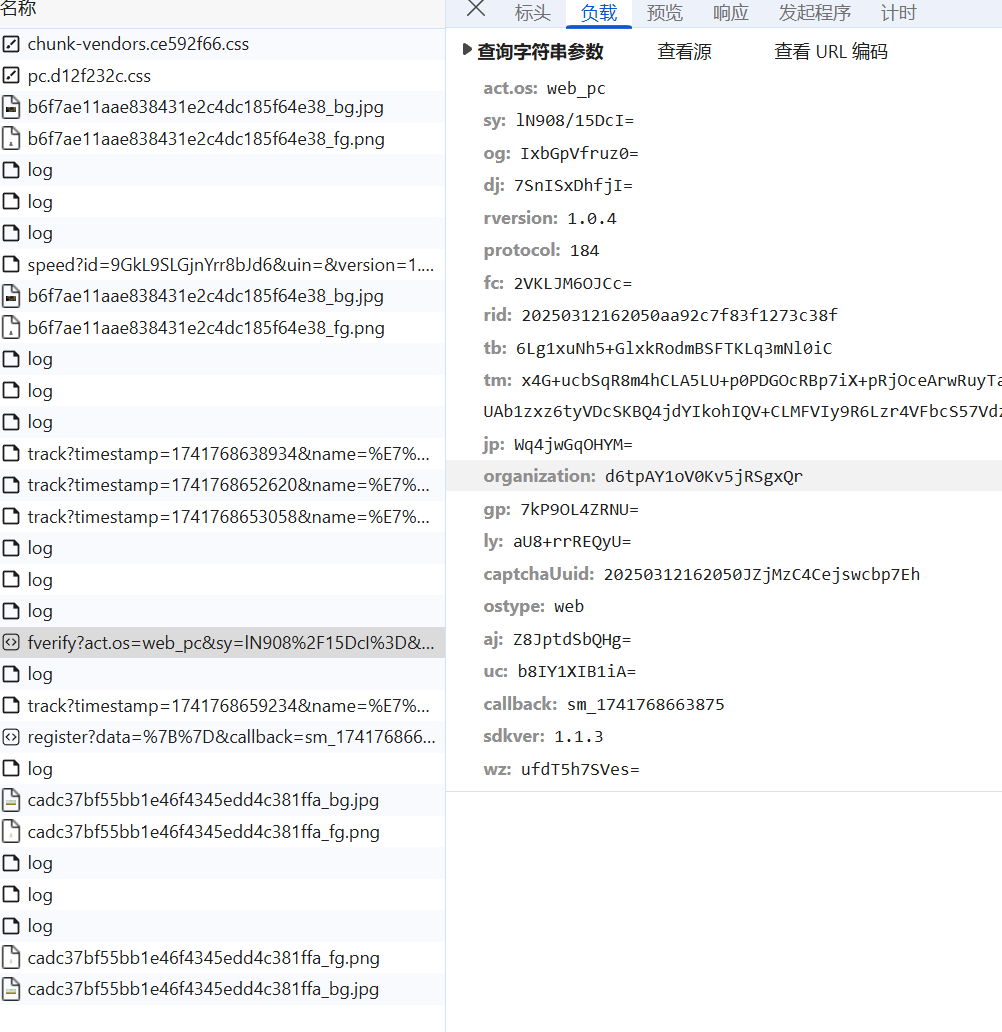Collapse the 查询字符串参数 section
The height and width of the screenshot is (1032, 1002).
(x=467, y=50)
